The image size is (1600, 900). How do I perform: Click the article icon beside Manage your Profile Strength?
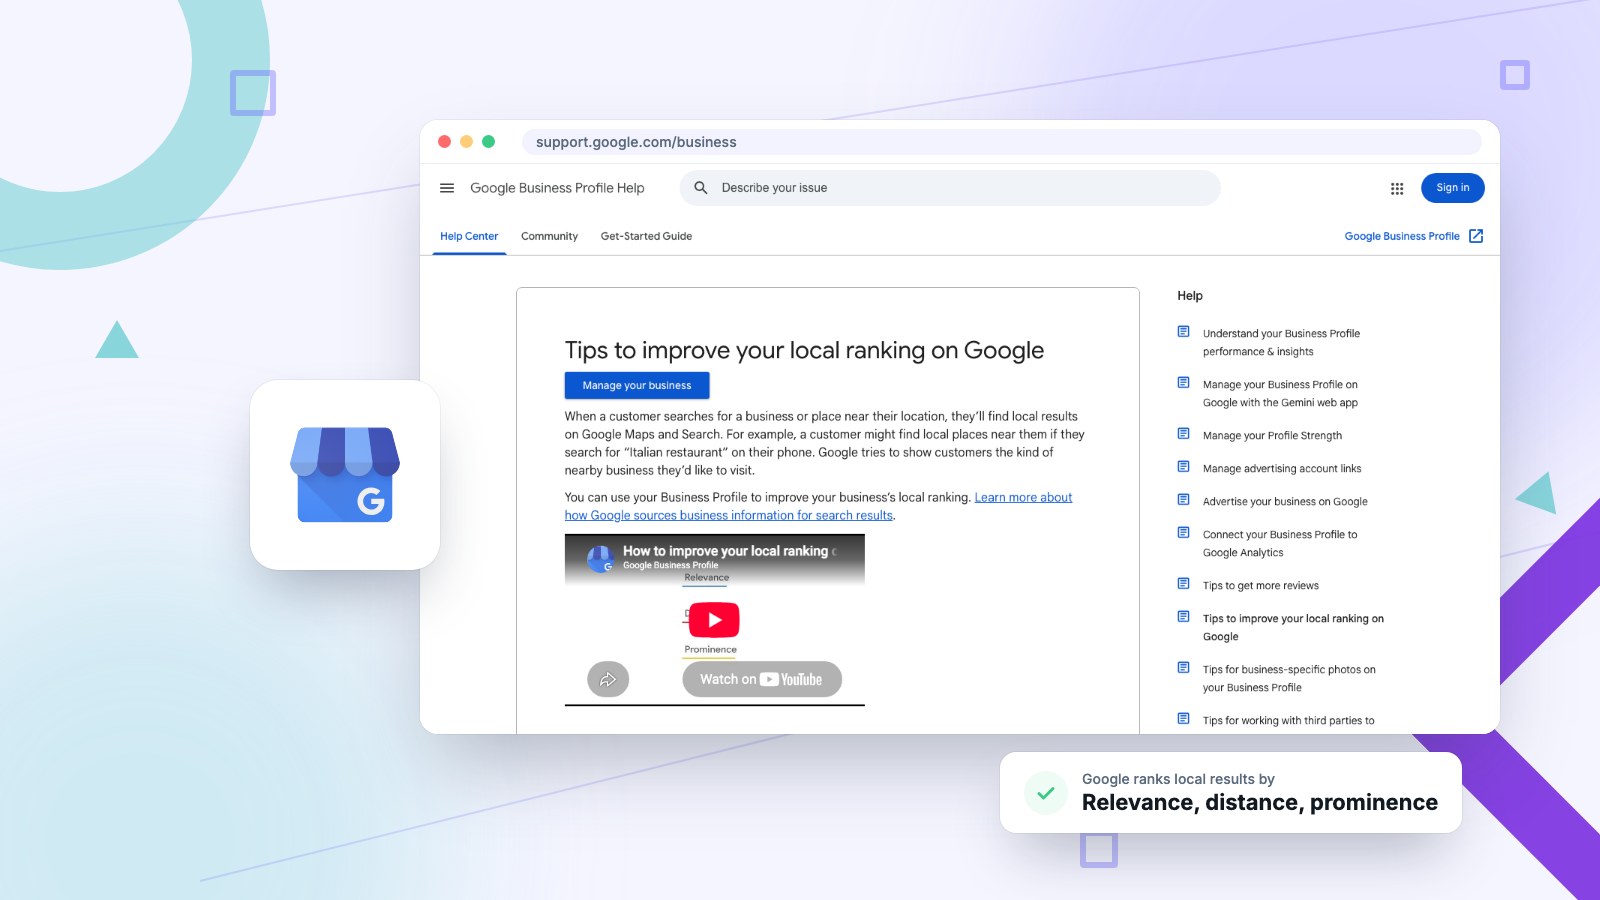point(1183,434)
